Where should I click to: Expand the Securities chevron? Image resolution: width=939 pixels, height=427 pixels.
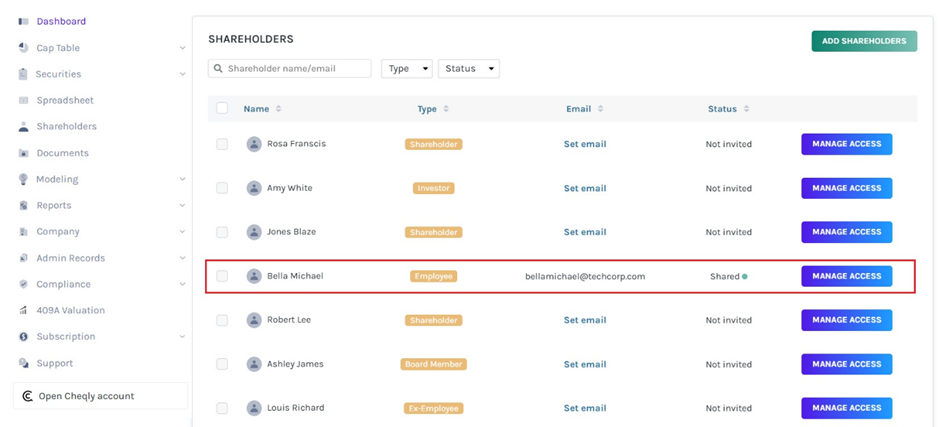tap(182, 74)
